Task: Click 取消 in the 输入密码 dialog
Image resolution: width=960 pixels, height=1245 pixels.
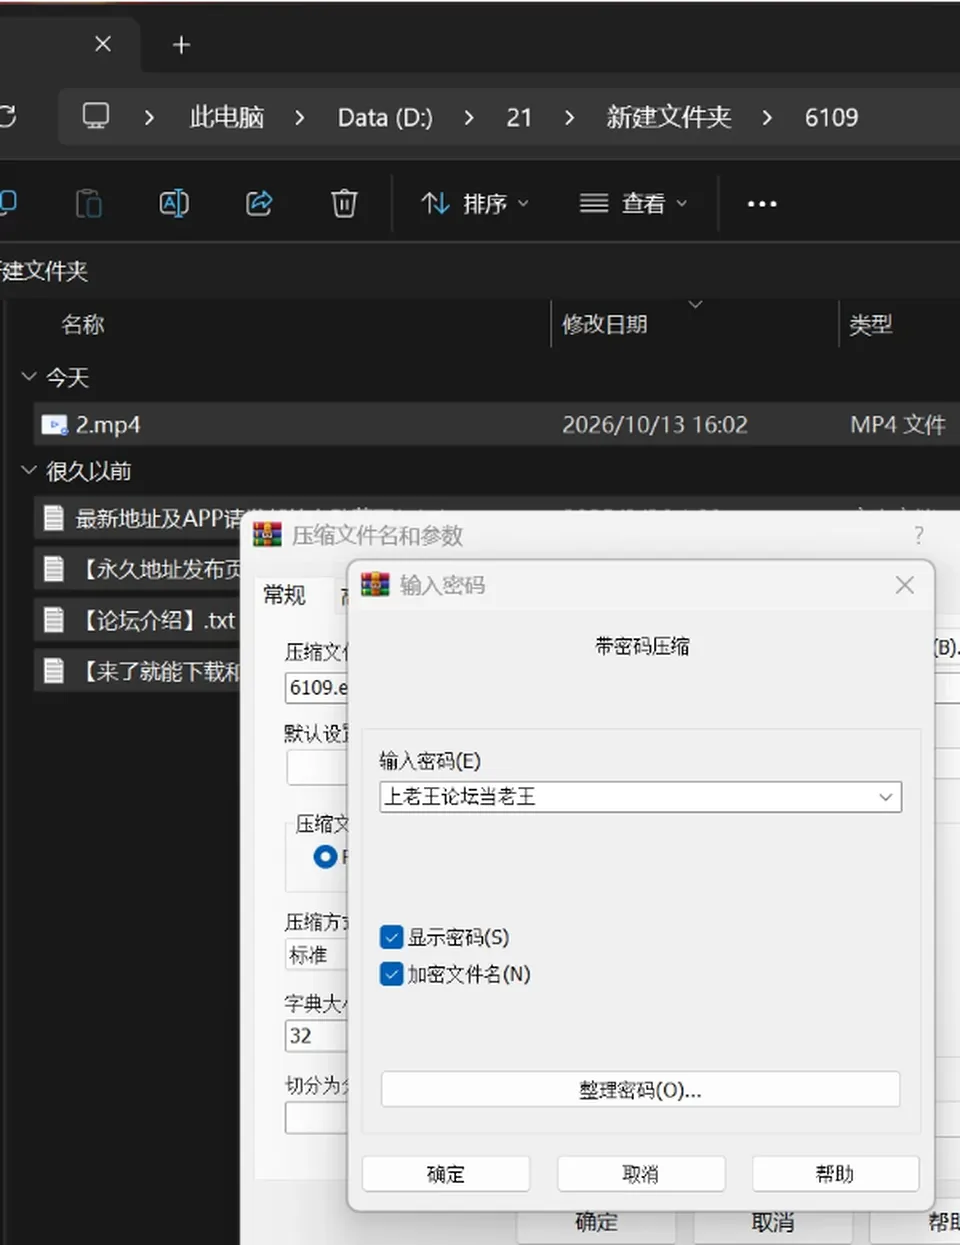Action: coord(641,1174)
